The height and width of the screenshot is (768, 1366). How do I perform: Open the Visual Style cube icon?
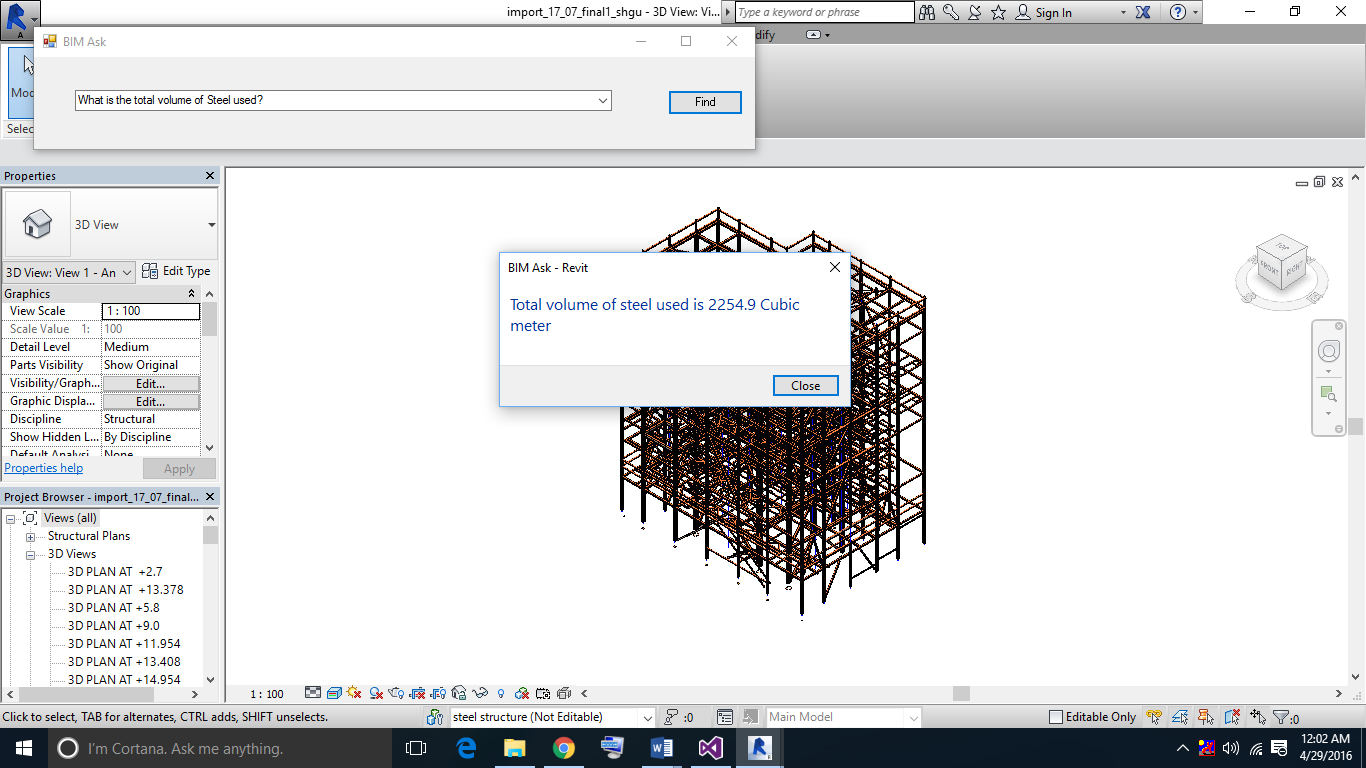pyautogui.click(x=334, y=693)
